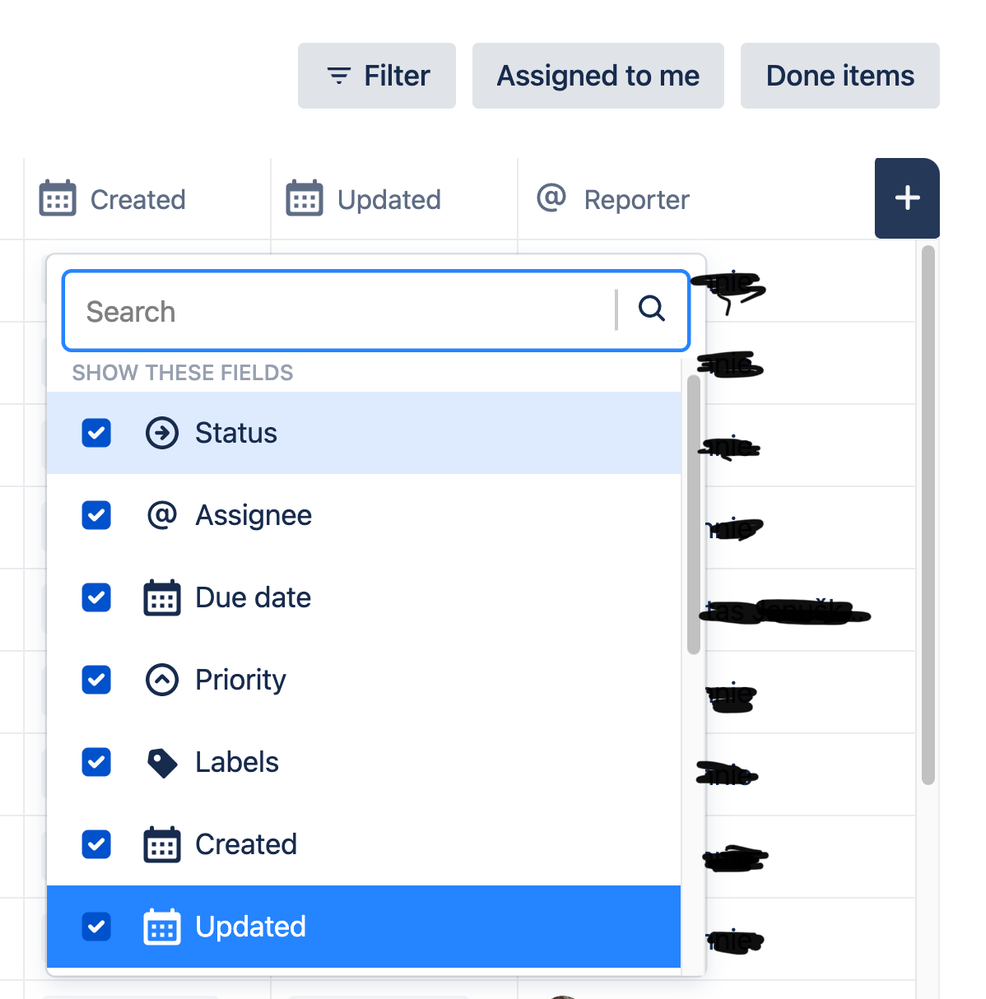Screen dimensions: 986x999
Task: Uncheck the Status field checkbox
Action: 96,432
